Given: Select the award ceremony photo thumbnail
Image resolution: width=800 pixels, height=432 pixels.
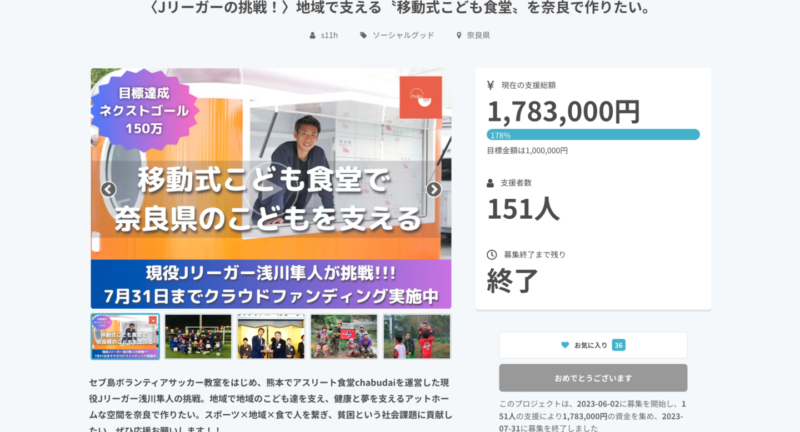Looking at the screenshot, I should [x=271, y=337].
